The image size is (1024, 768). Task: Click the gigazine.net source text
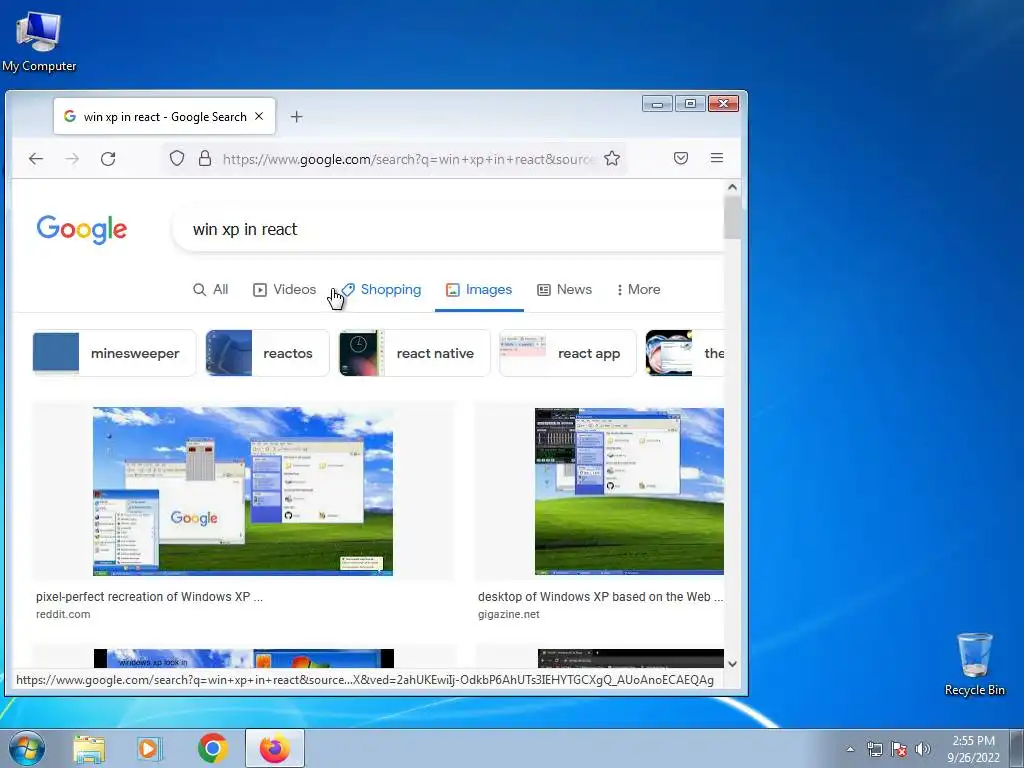click(x=509, y=615)
